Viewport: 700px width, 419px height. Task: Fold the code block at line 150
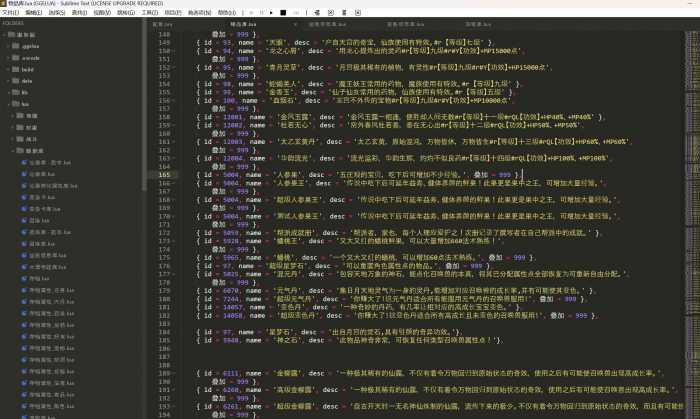click(174, 51)
